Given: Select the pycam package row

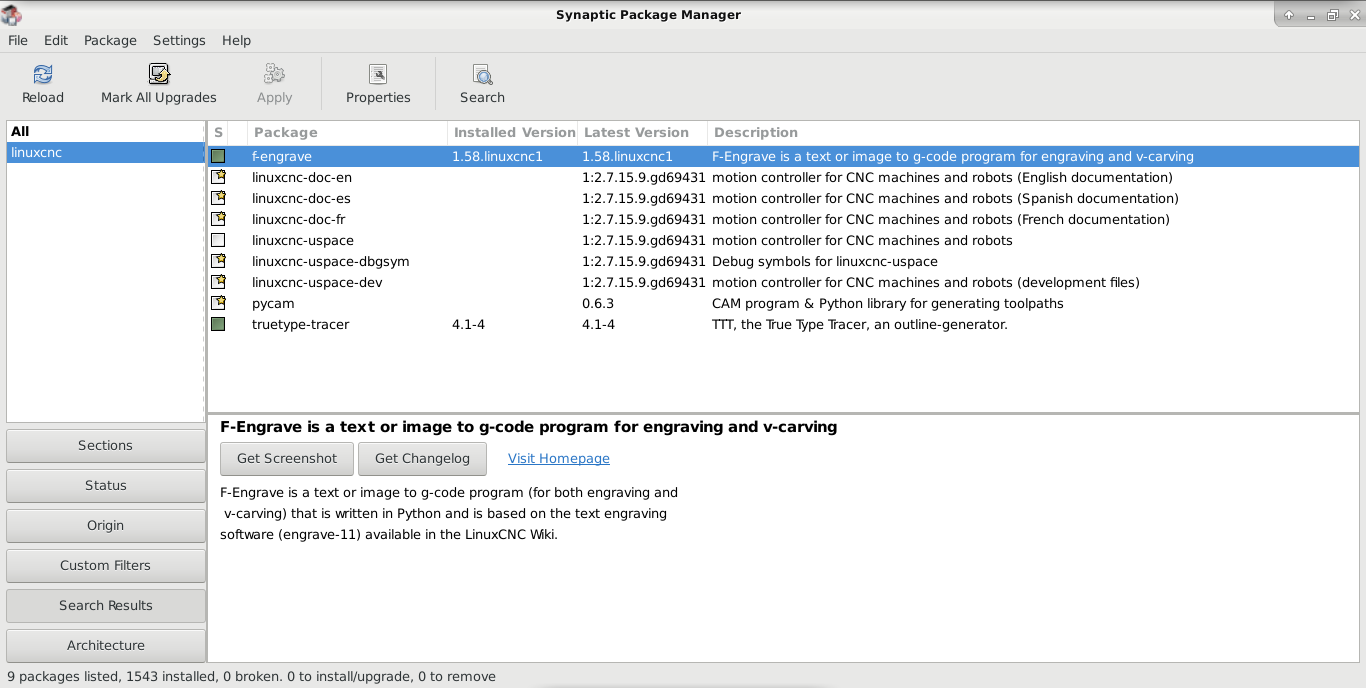Looking at the screenshot, I should [783, 304].
